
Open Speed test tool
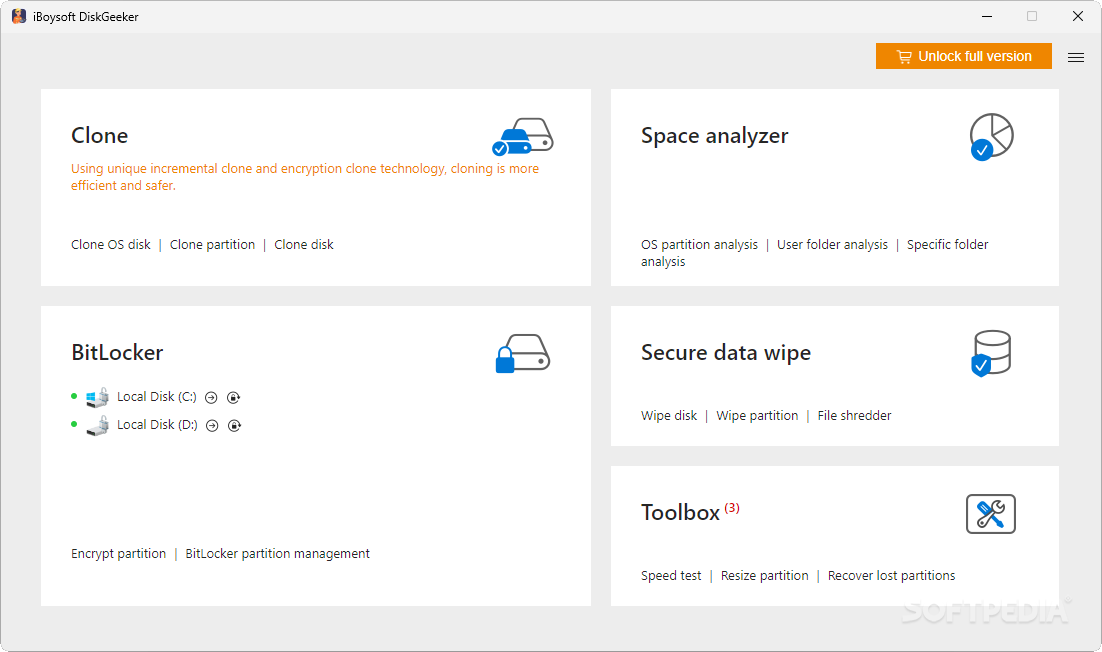tap(671, 575)
